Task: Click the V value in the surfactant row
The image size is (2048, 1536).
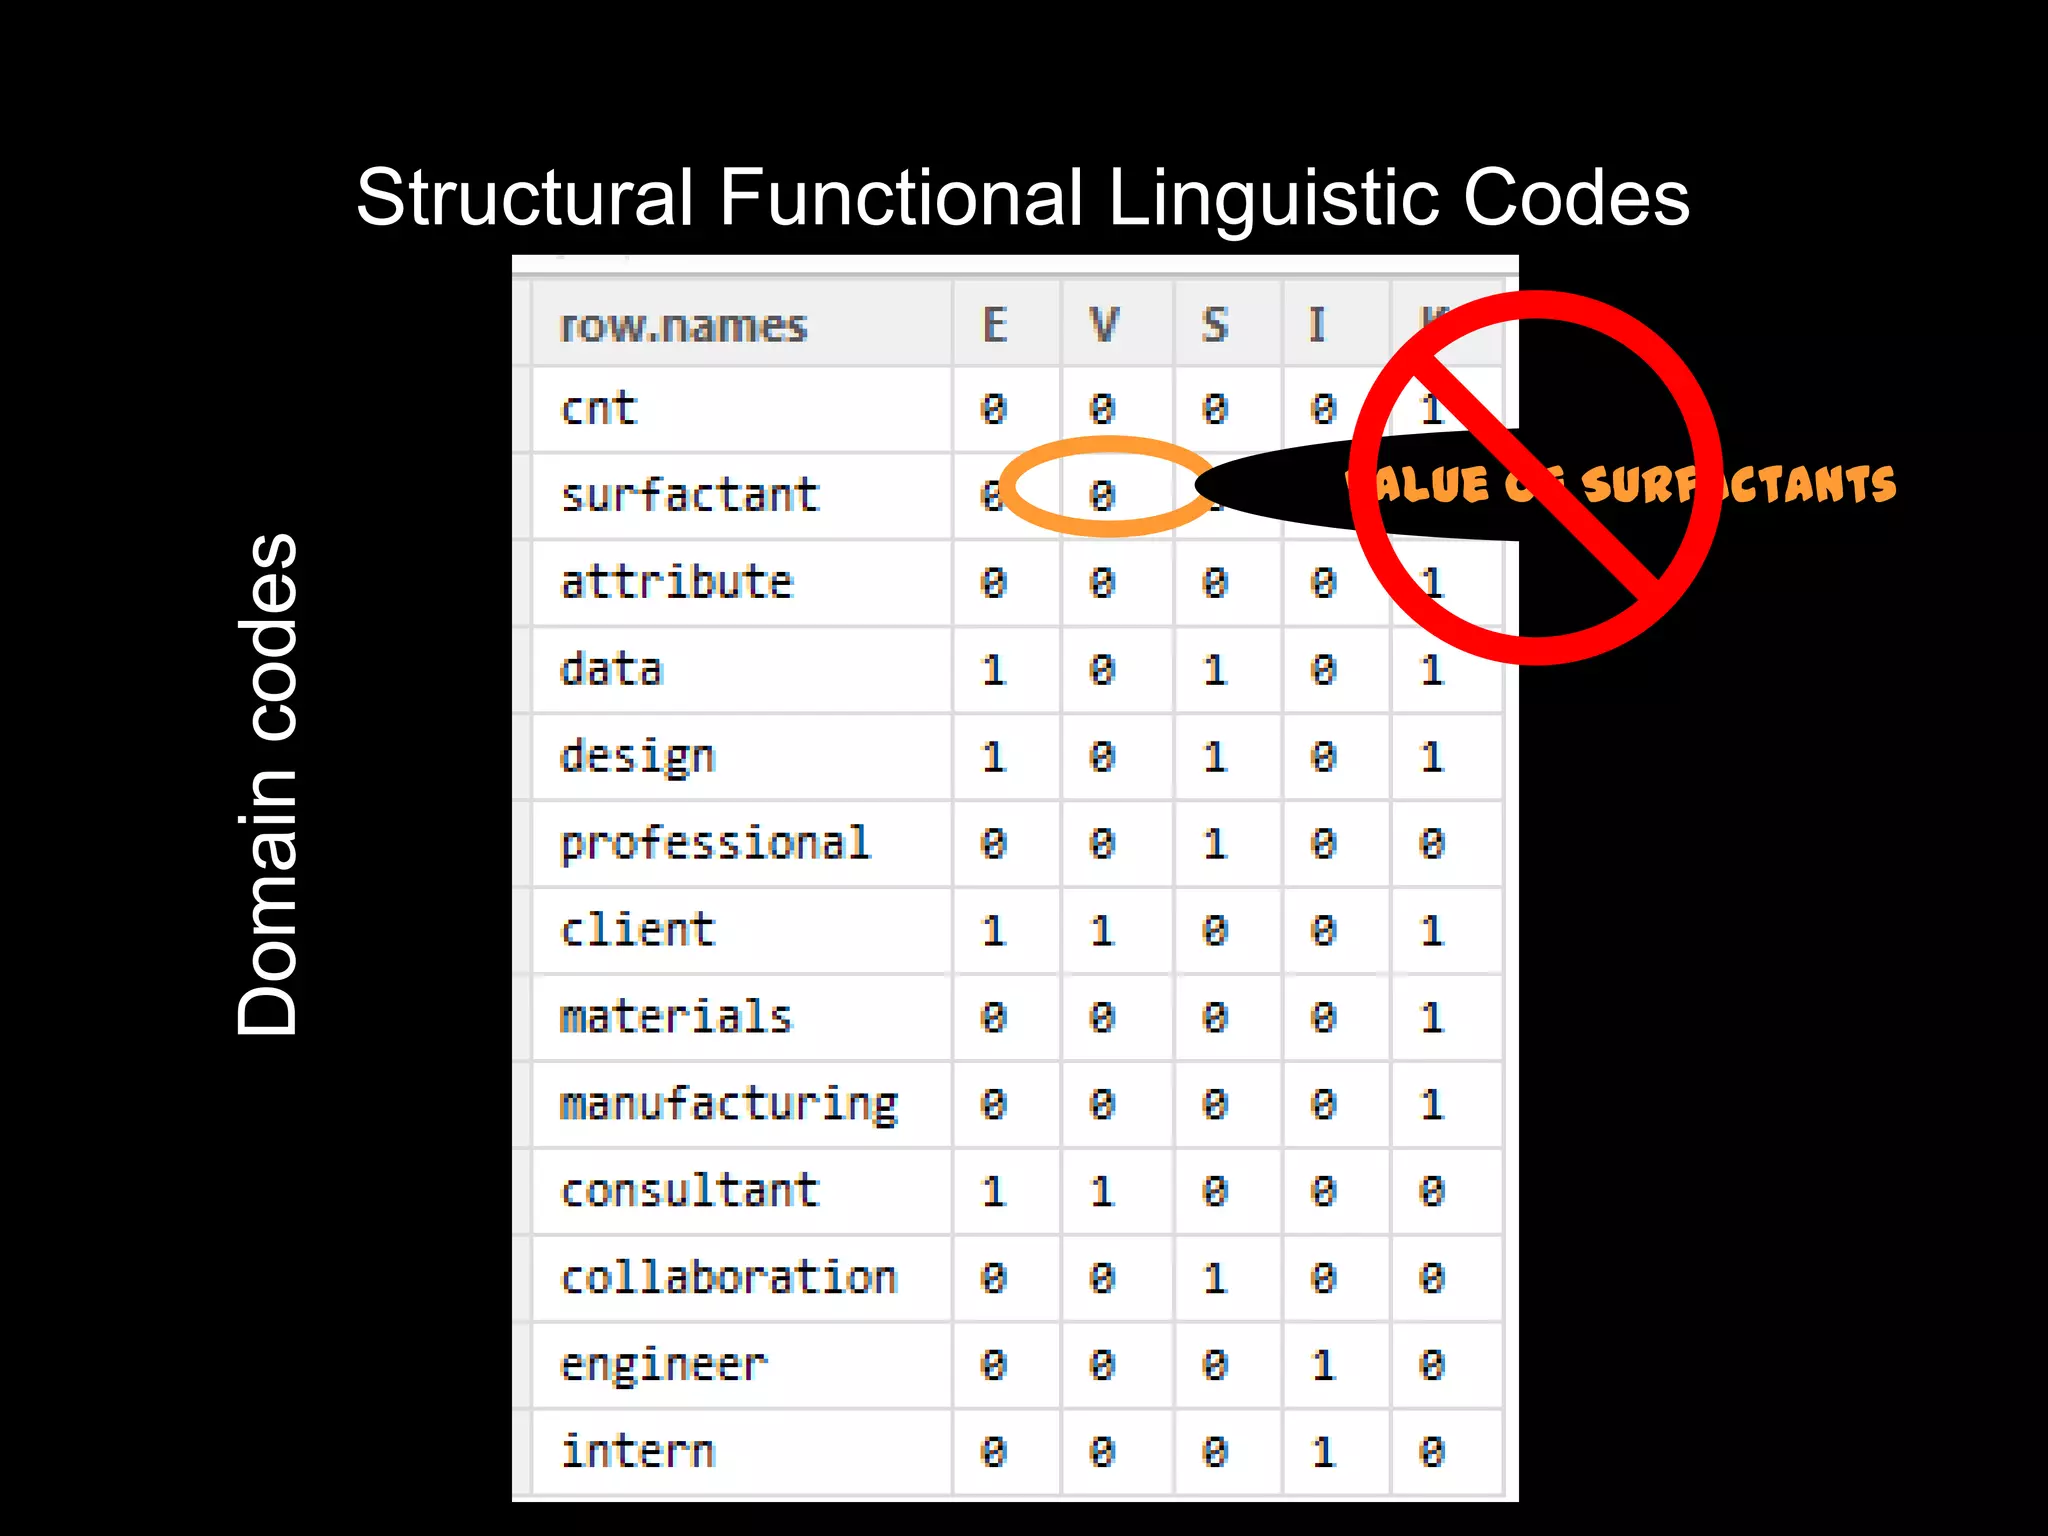Action: 1102,496
